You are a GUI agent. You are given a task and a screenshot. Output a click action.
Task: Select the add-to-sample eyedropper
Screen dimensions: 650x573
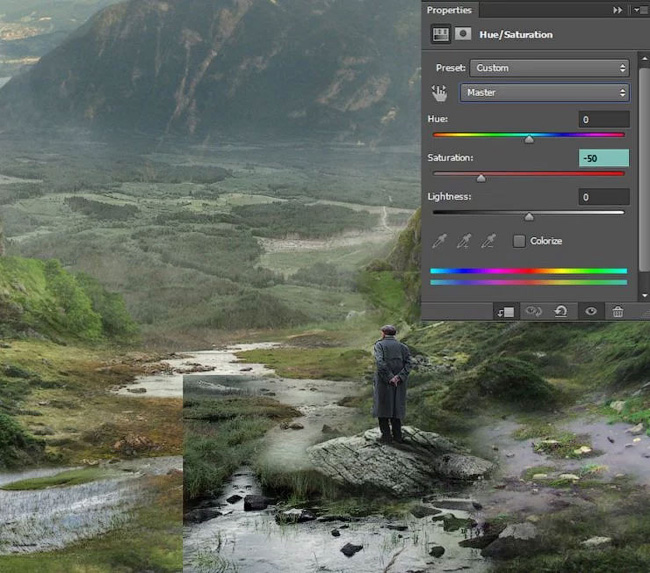(x=464, y=241)
